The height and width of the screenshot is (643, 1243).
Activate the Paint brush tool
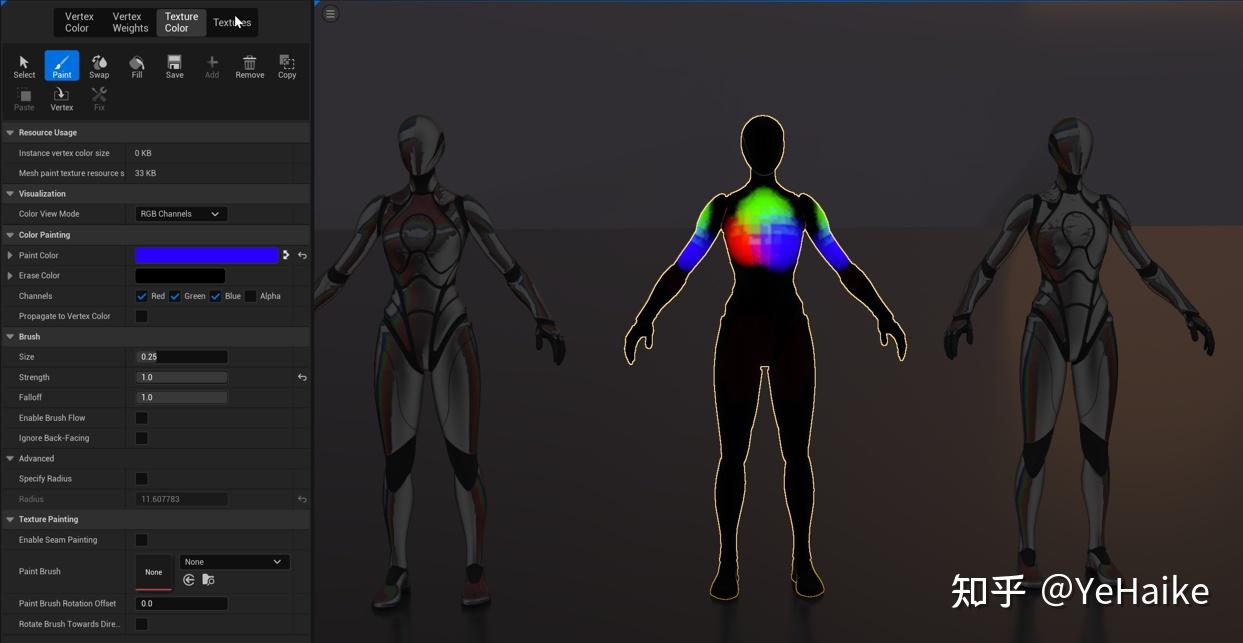click(62, 66)
